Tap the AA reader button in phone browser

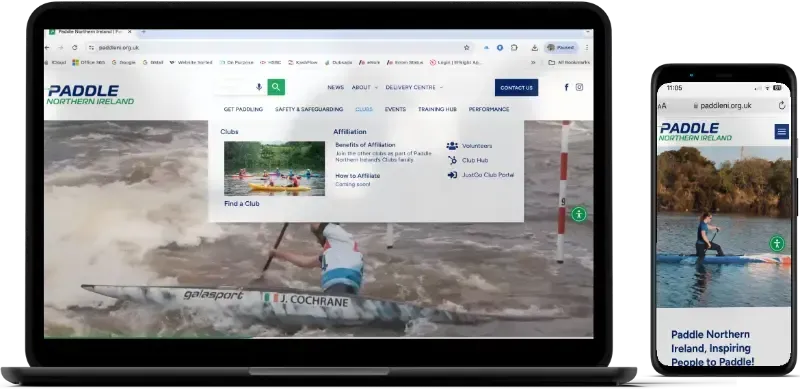[662, 106]
